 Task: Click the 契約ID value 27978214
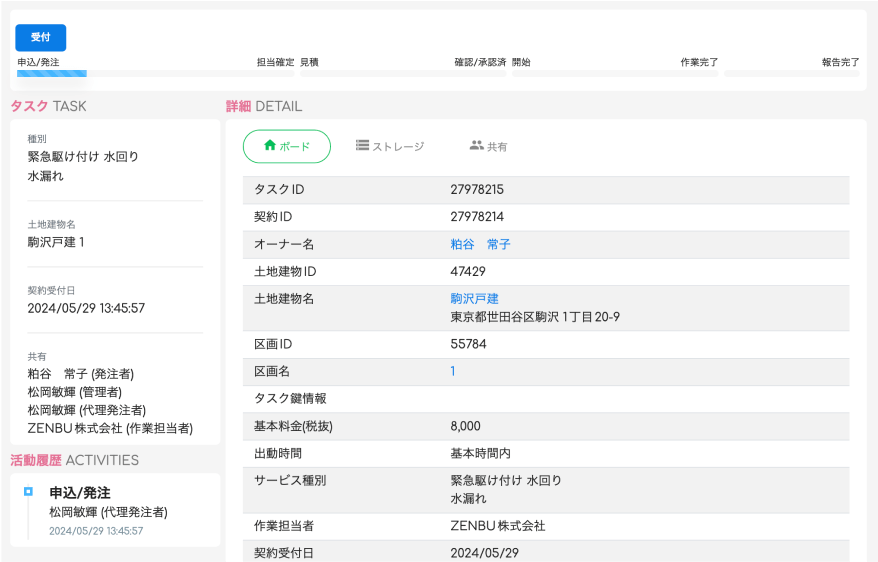[477, 216]
